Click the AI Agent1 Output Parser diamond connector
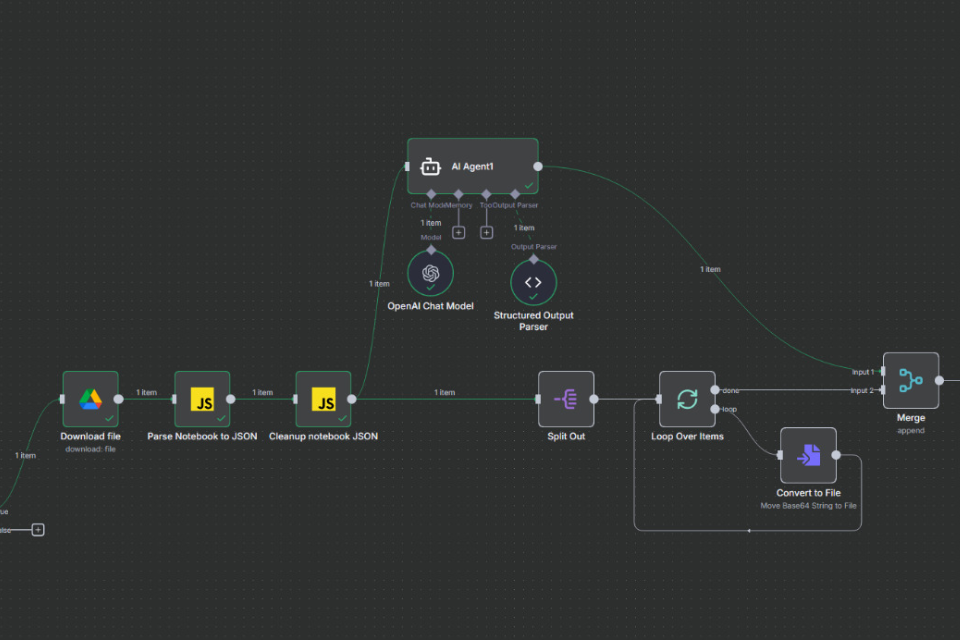This screenshot has width=960, height=640. [x=515, y=194]
